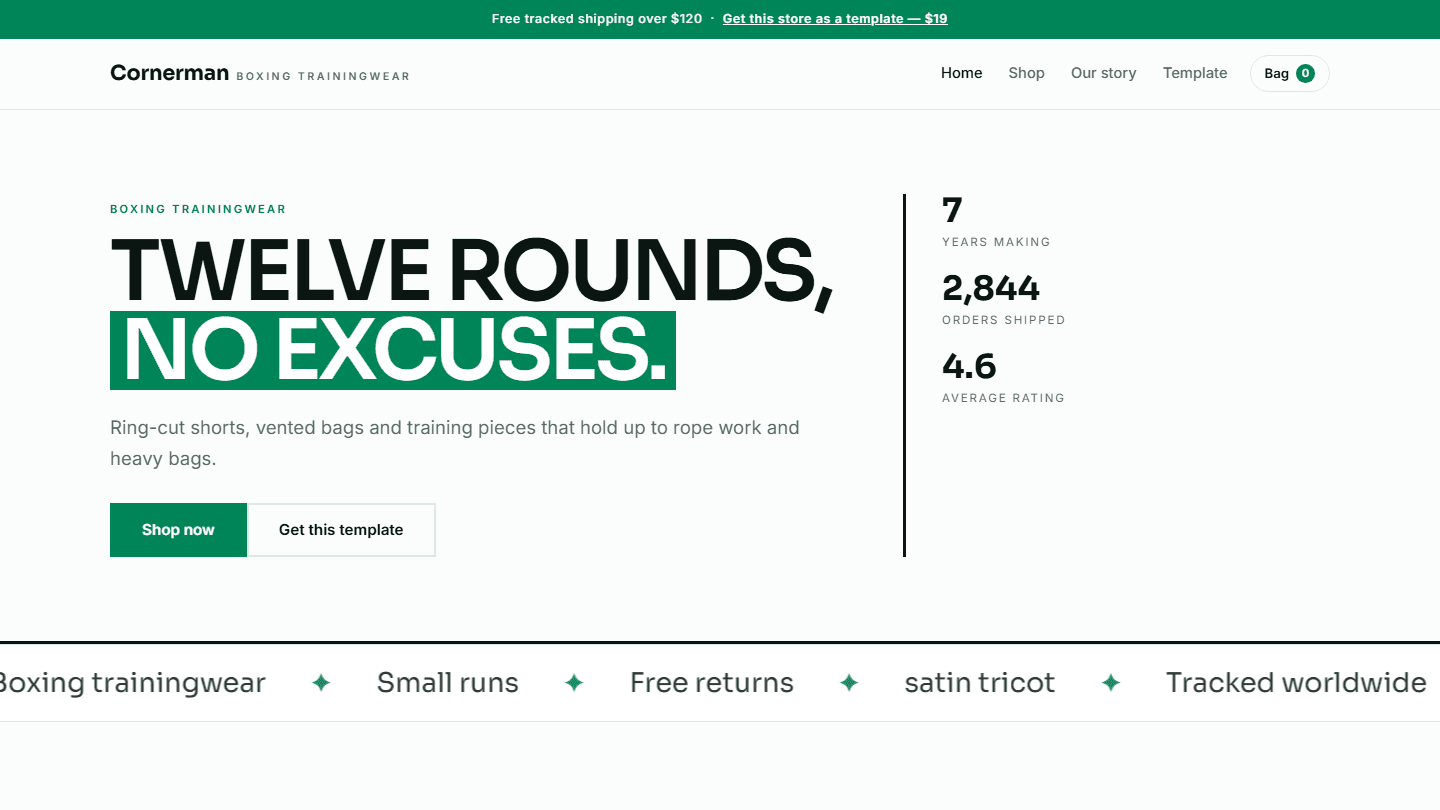Click the Shop now button

178,530
